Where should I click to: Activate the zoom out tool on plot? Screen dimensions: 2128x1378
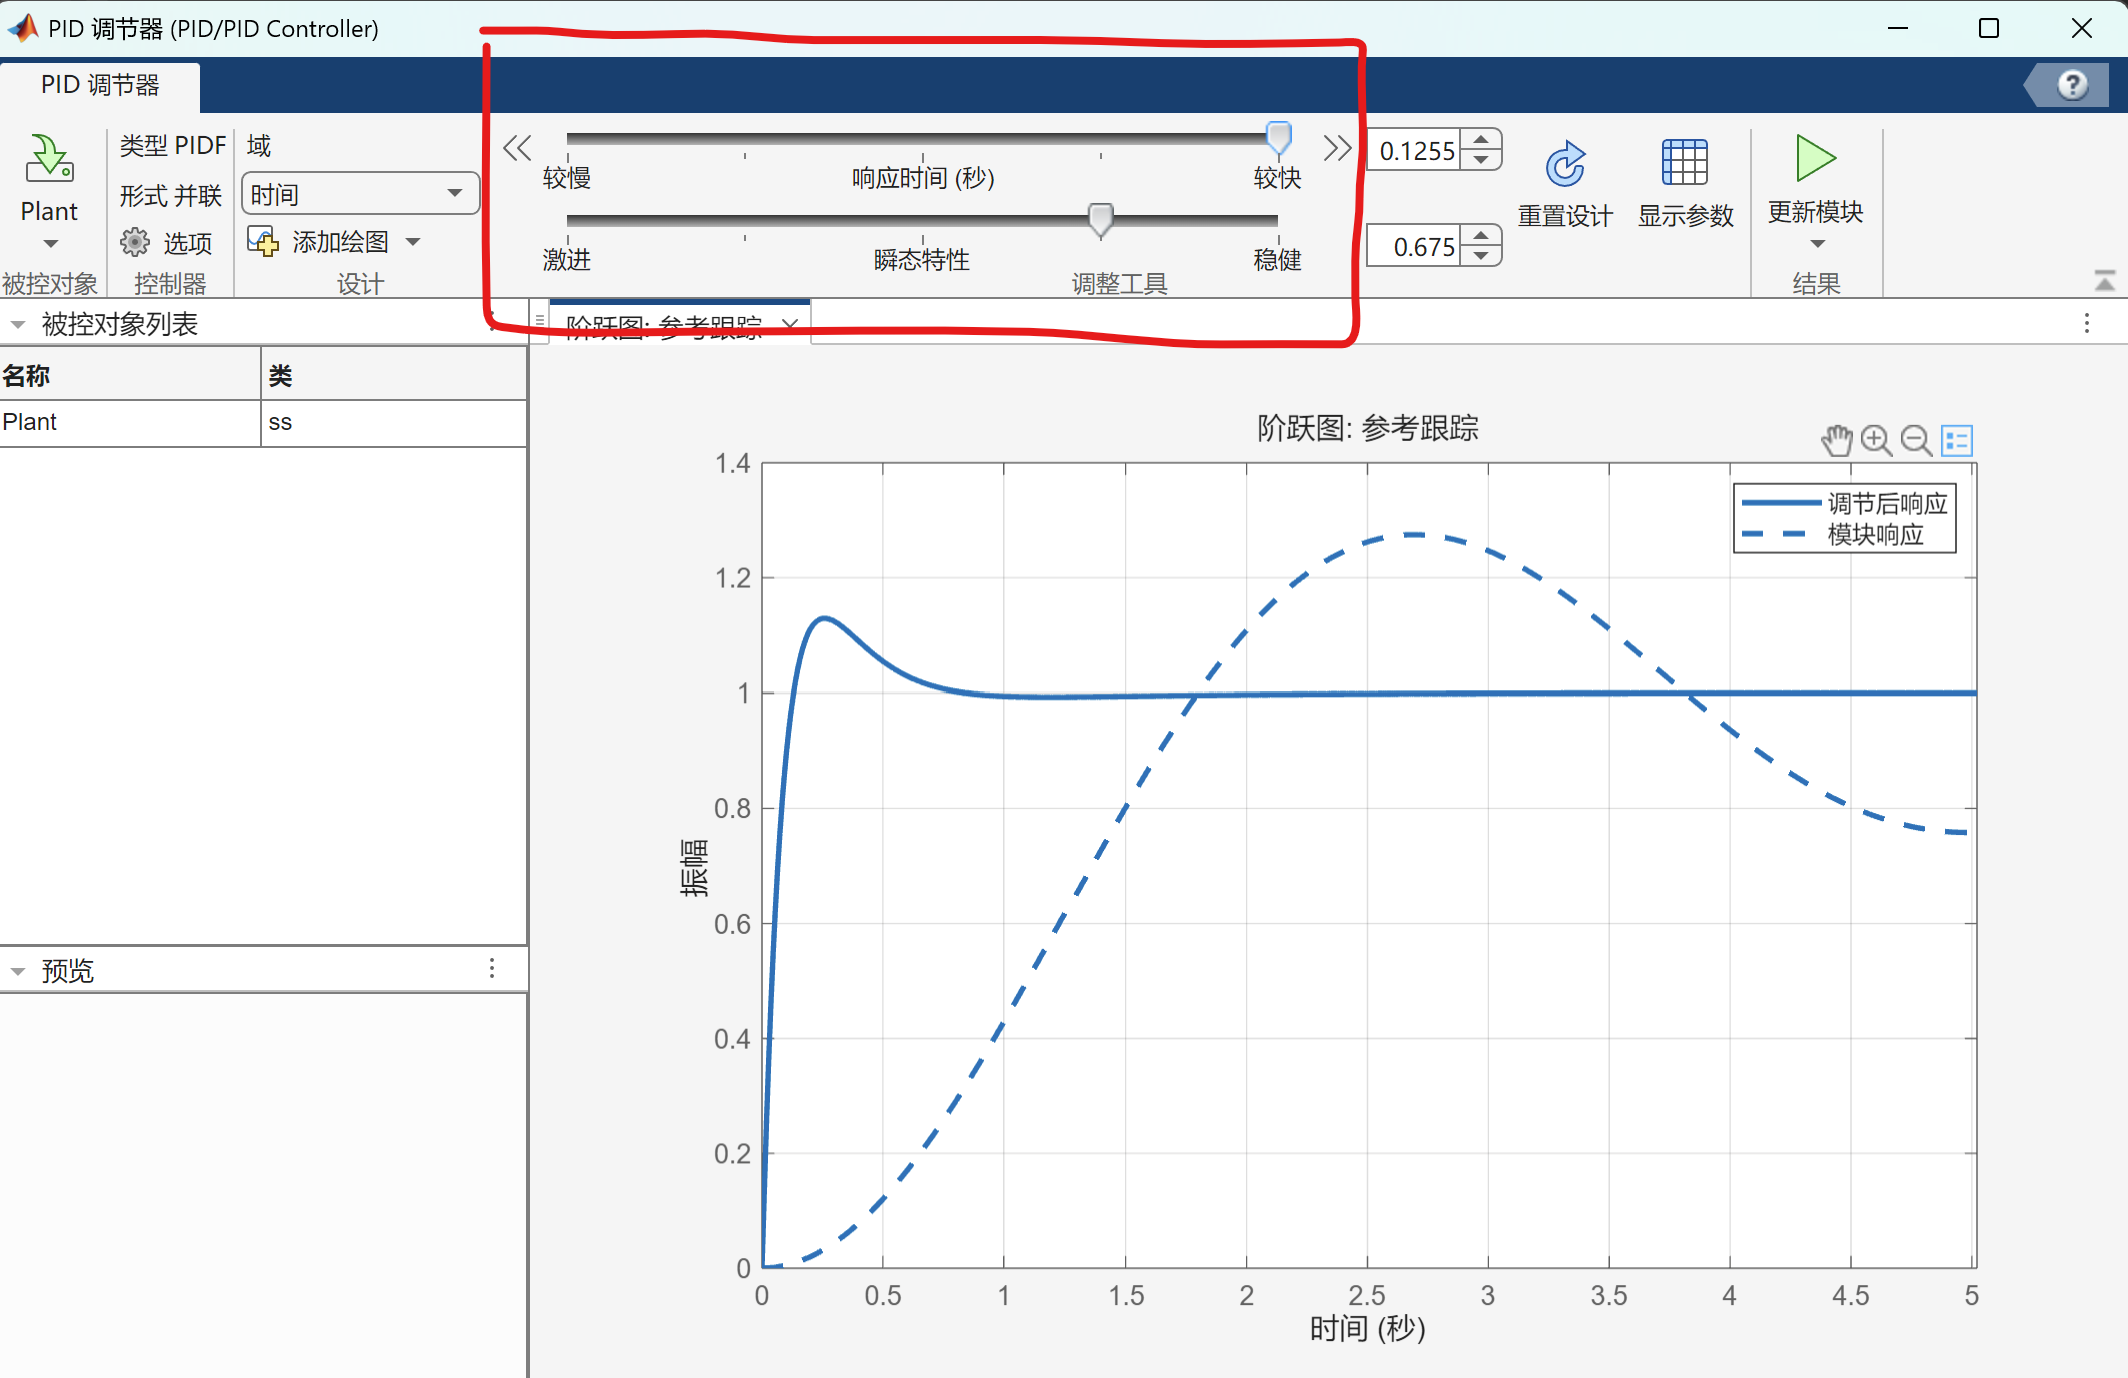(1916, 441)
